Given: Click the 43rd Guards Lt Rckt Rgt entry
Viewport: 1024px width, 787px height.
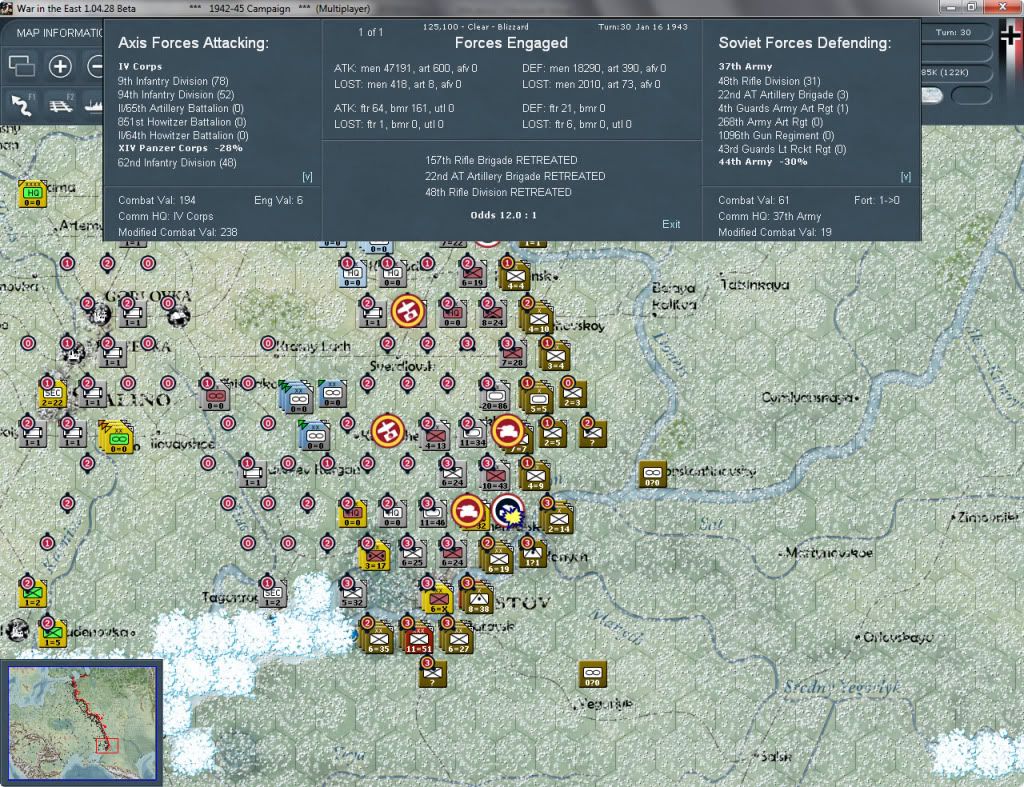Looking at the screenshot, I should [x=782, y=150].
